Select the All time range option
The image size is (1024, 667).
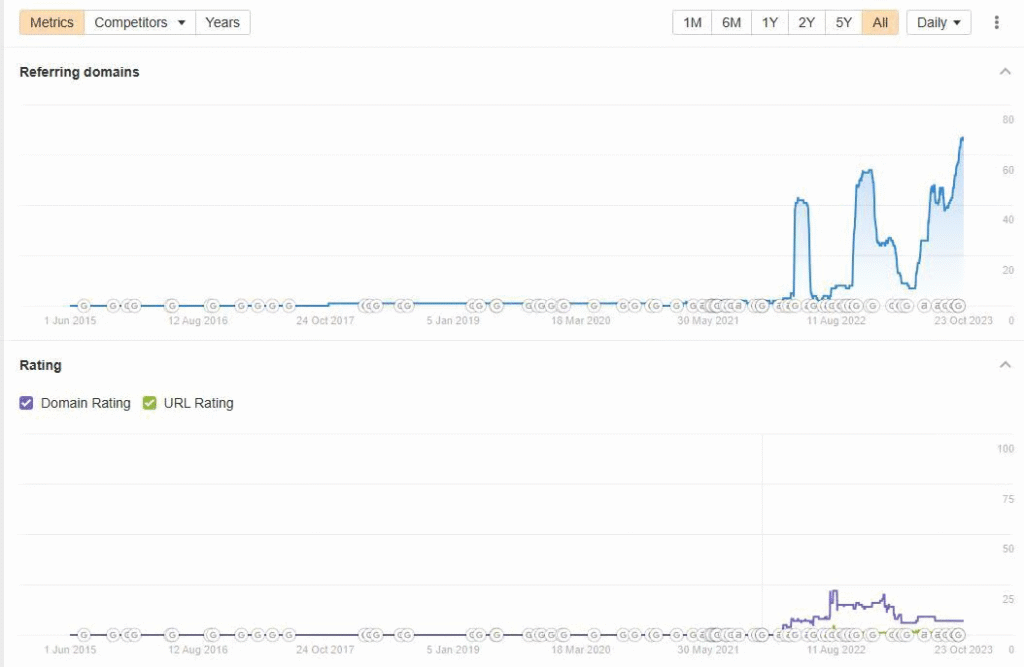[880, 22]
